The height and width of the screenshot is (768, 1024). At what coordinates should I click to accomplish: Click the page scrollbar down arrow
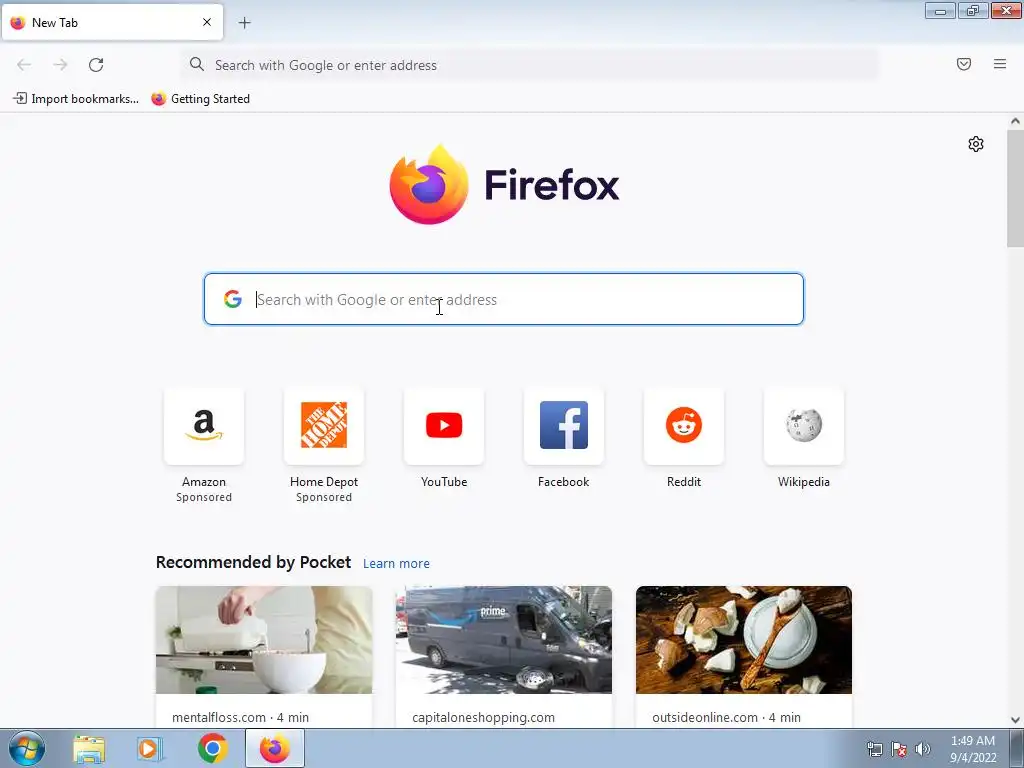[1015, 720]
